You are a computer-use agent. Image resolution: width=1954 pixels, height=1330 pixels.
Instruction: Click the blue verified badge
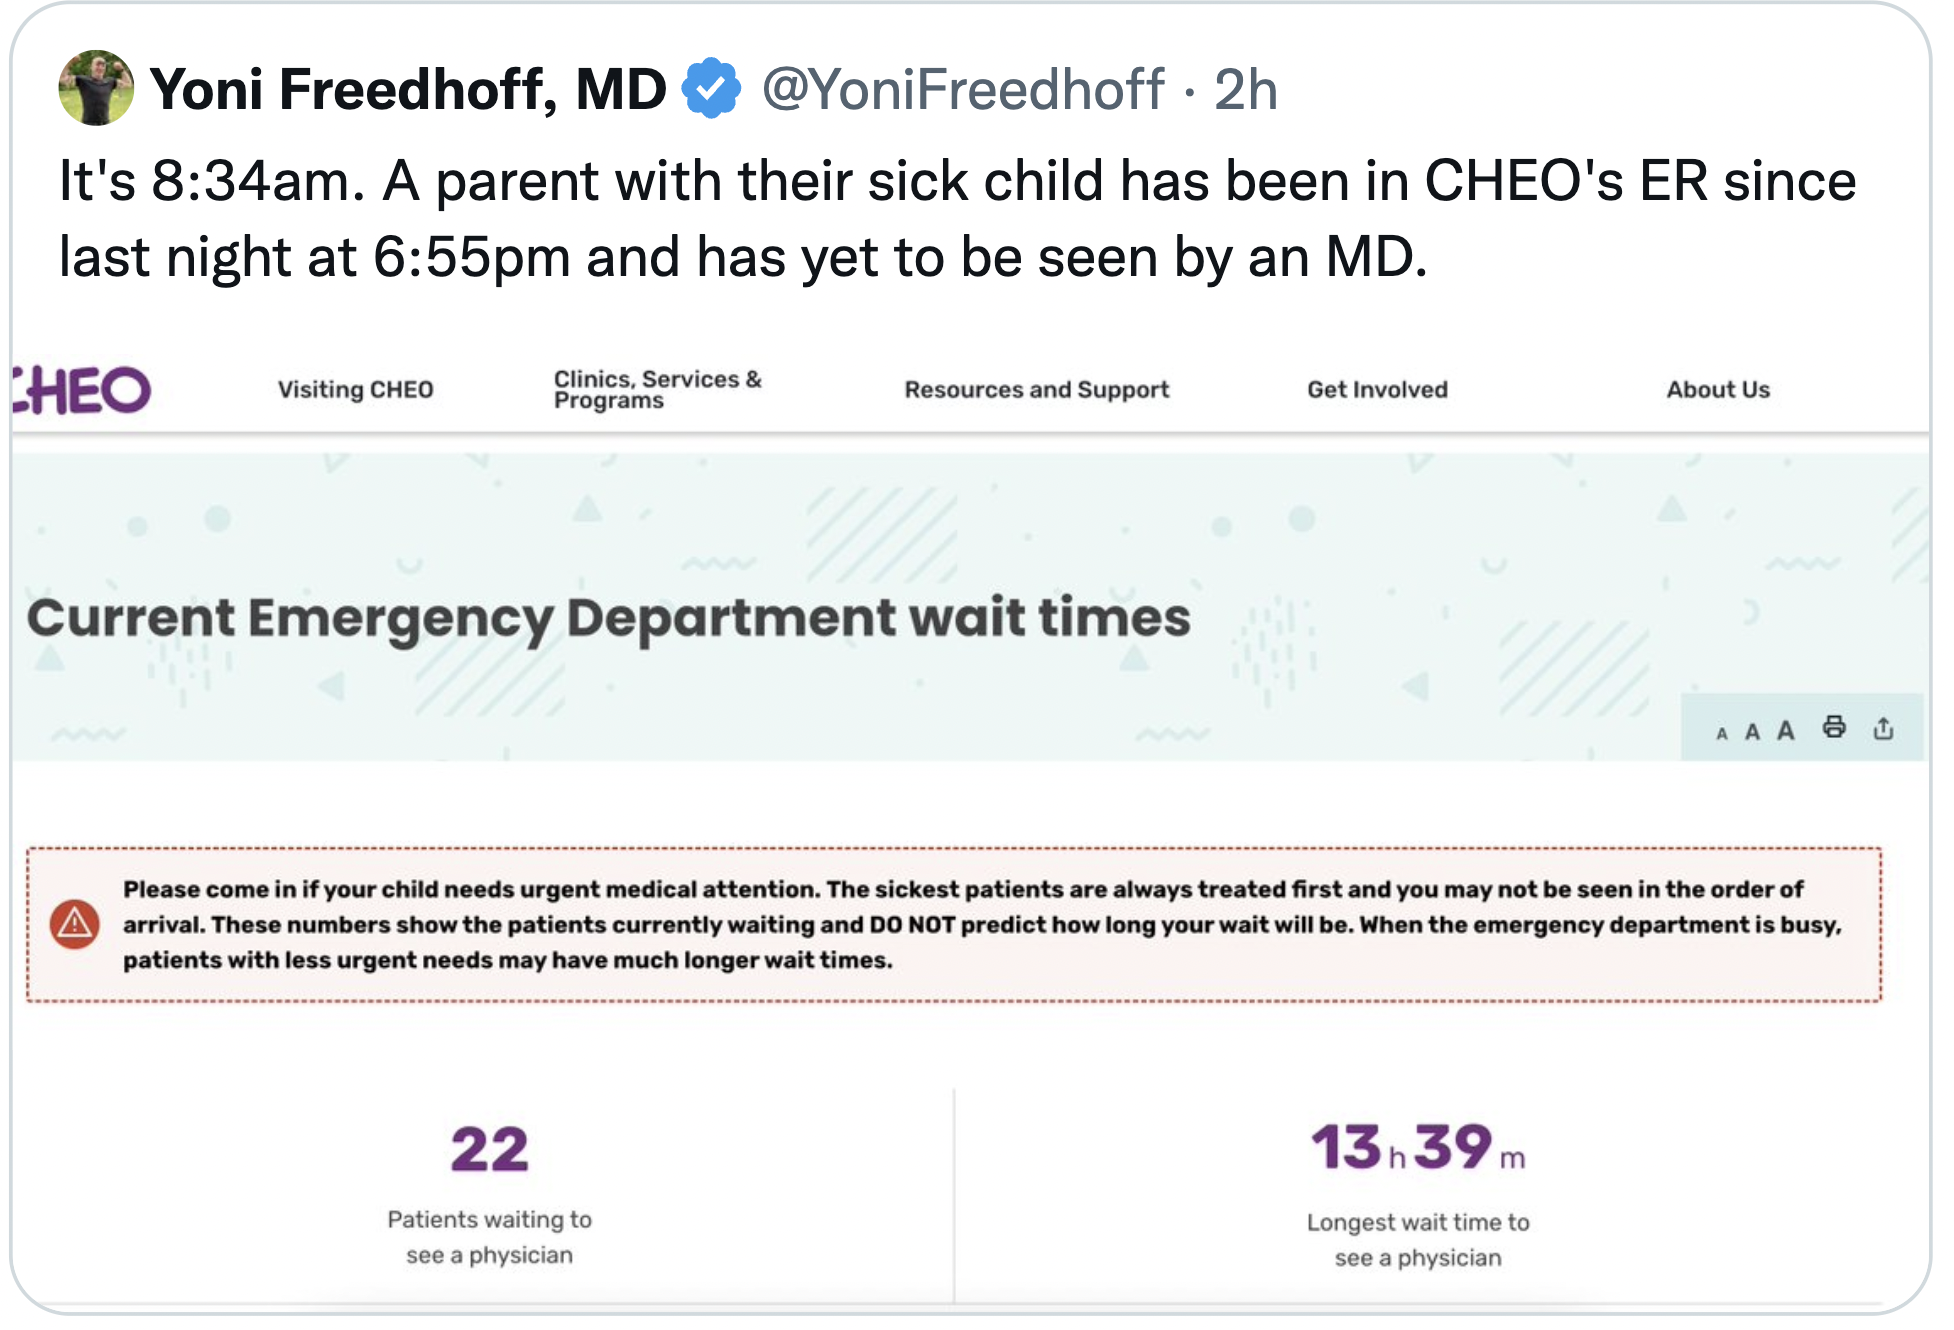(x=710, y=89)
